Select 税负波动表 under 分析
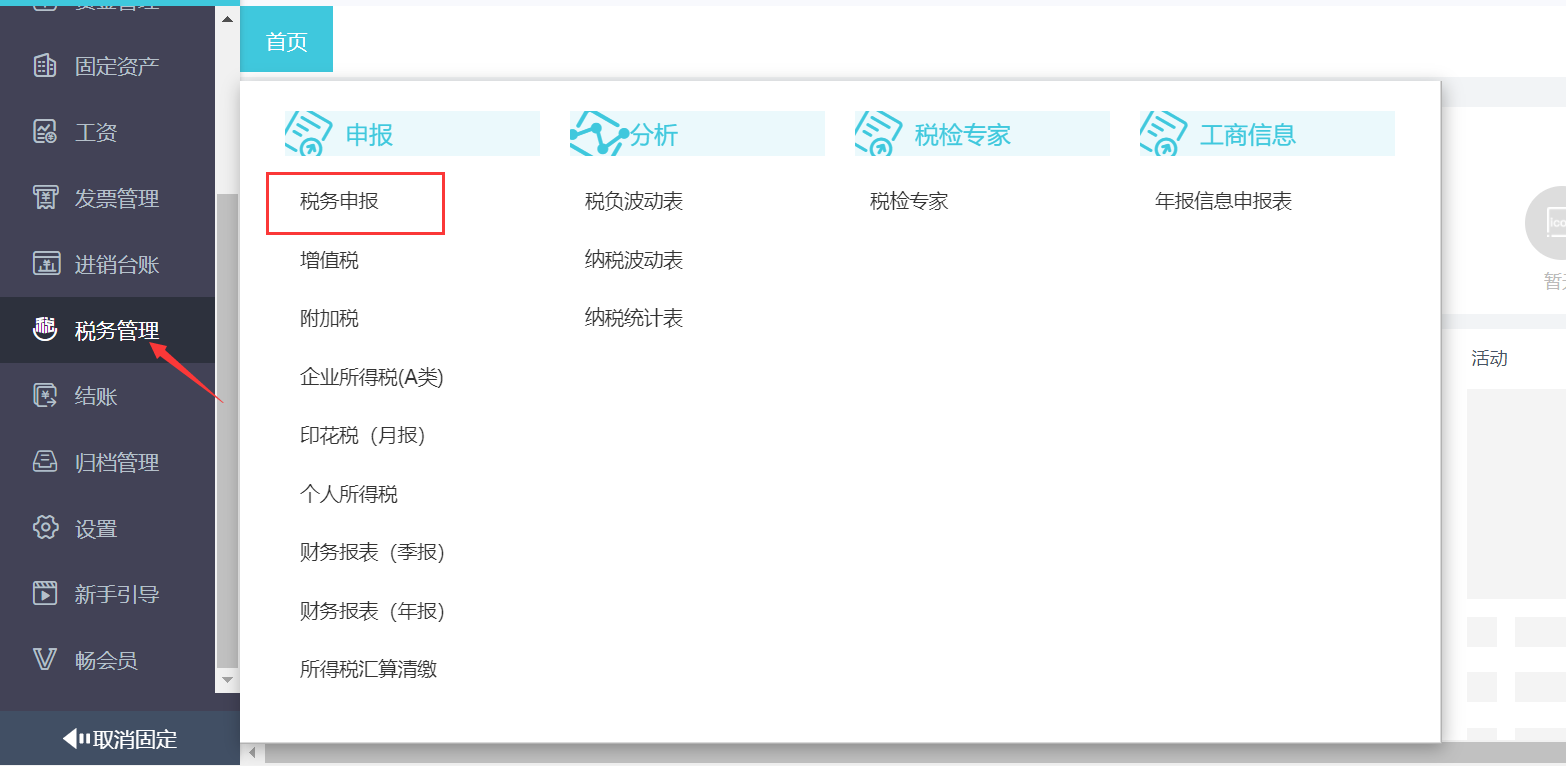 coord(634,202)
